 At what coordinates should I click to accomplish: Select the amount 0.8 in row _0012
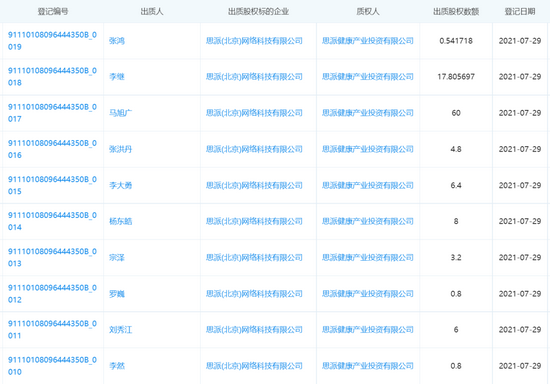coord(456,294)
